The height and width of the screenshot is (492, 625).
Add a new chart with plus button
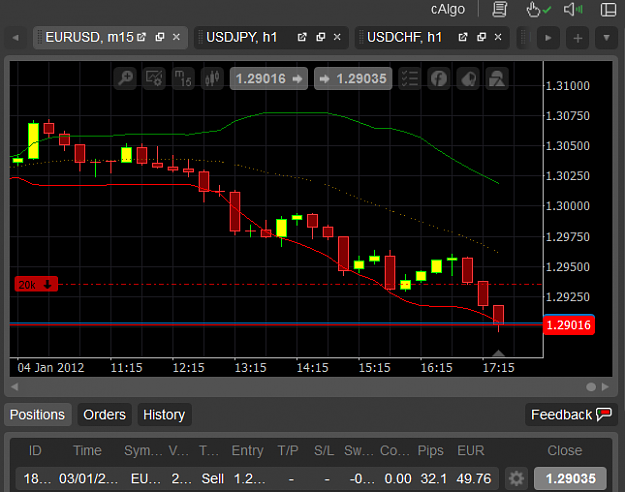pyautogui.click(x=578, y=38)
